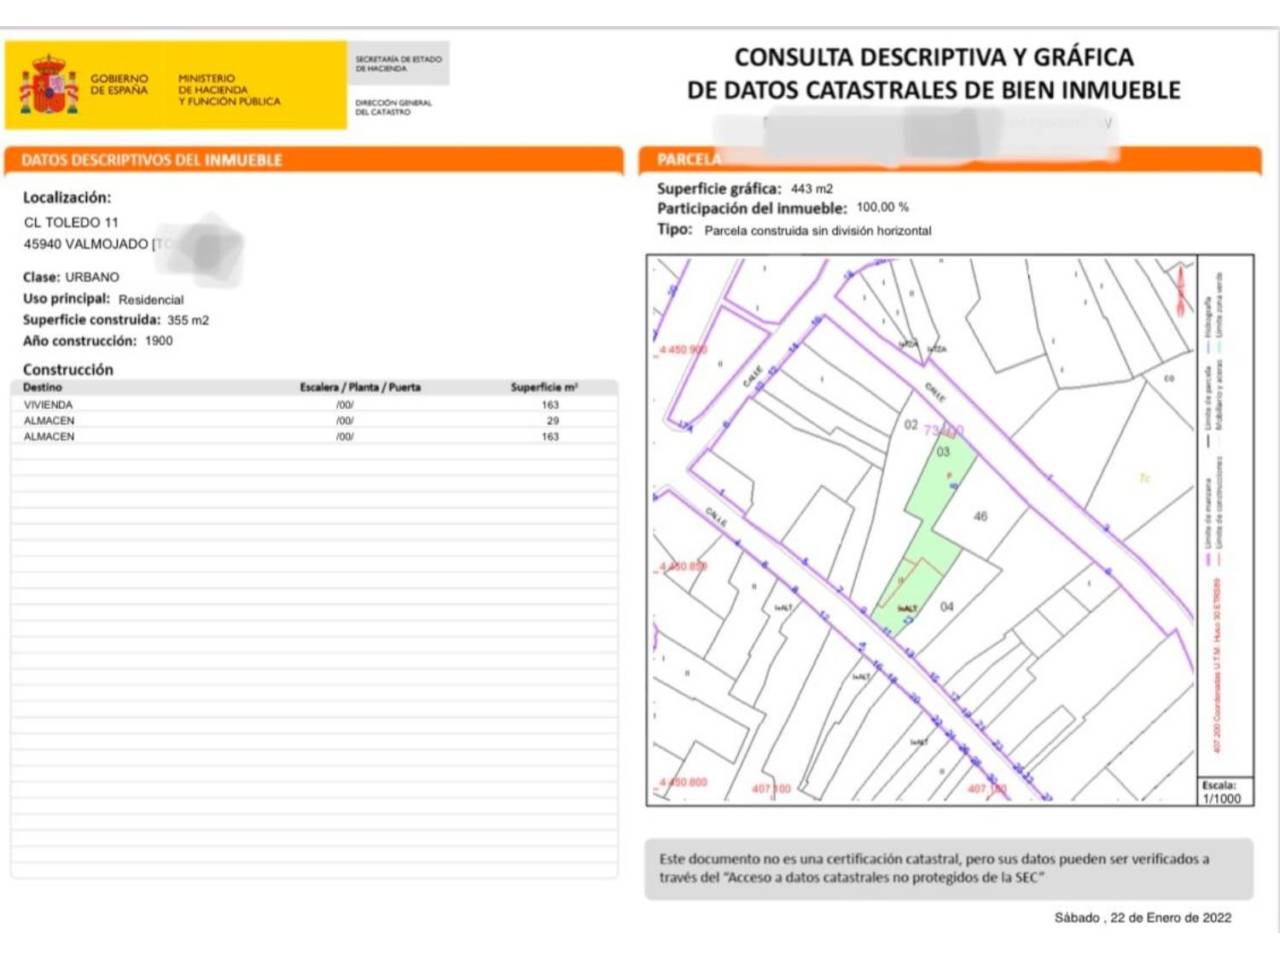Select the green highlighted parcel on the map

(x=922, y=535)
